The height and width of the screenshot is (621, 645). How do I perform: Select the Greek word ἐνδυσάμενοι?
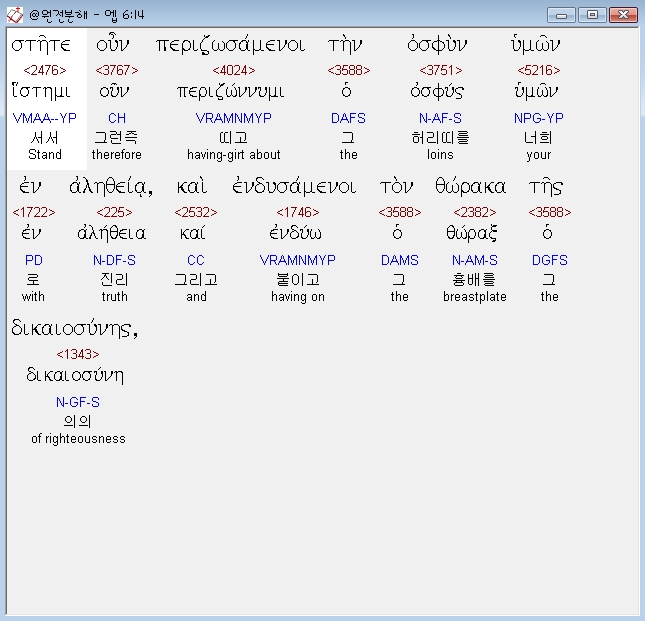pyautogui.click(x=294, y=187)
